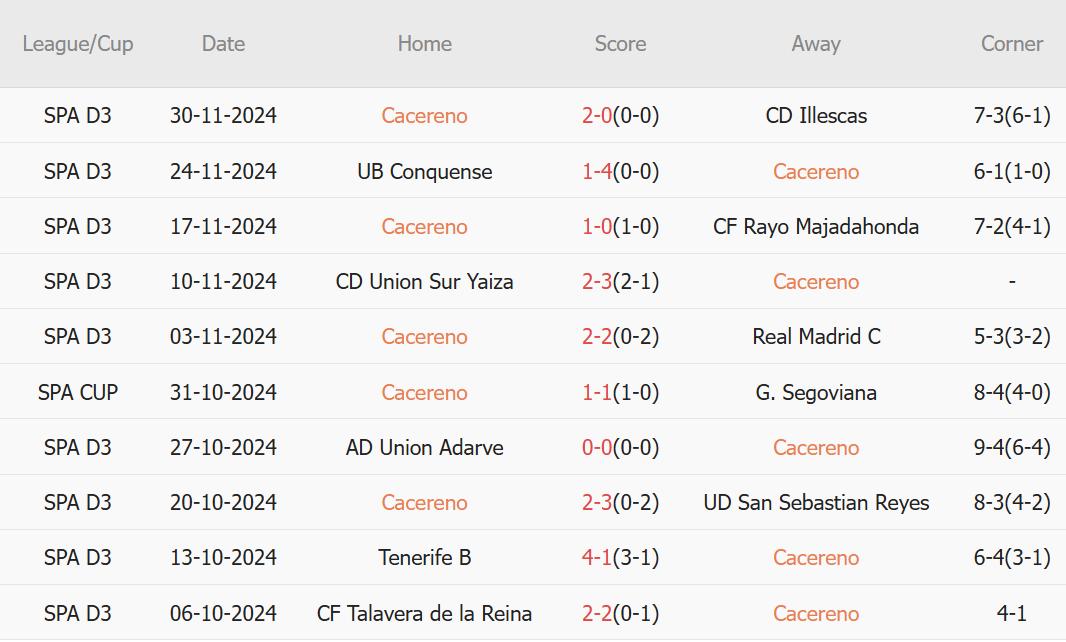This screenshot has width=1066, height=642.
Task: Open the 1-4 score against UB Conquense
Action: 597,171
